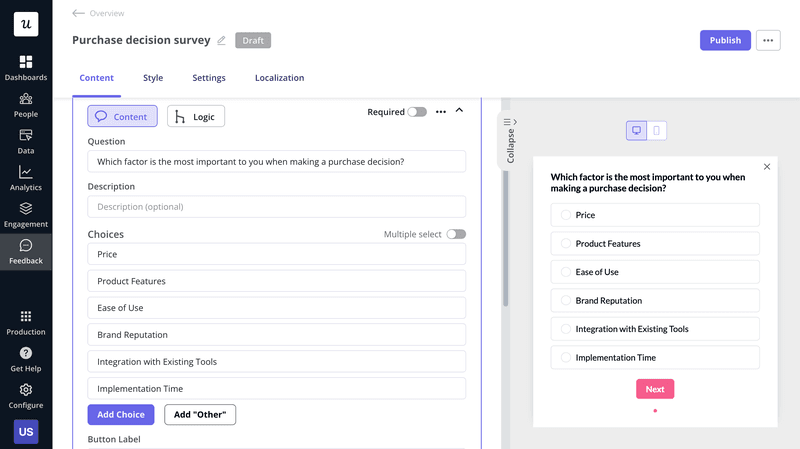The height and width of the screenshot is (449, 800).
Task: Select Product Features radio option in preview
Action: click(566, 243)
